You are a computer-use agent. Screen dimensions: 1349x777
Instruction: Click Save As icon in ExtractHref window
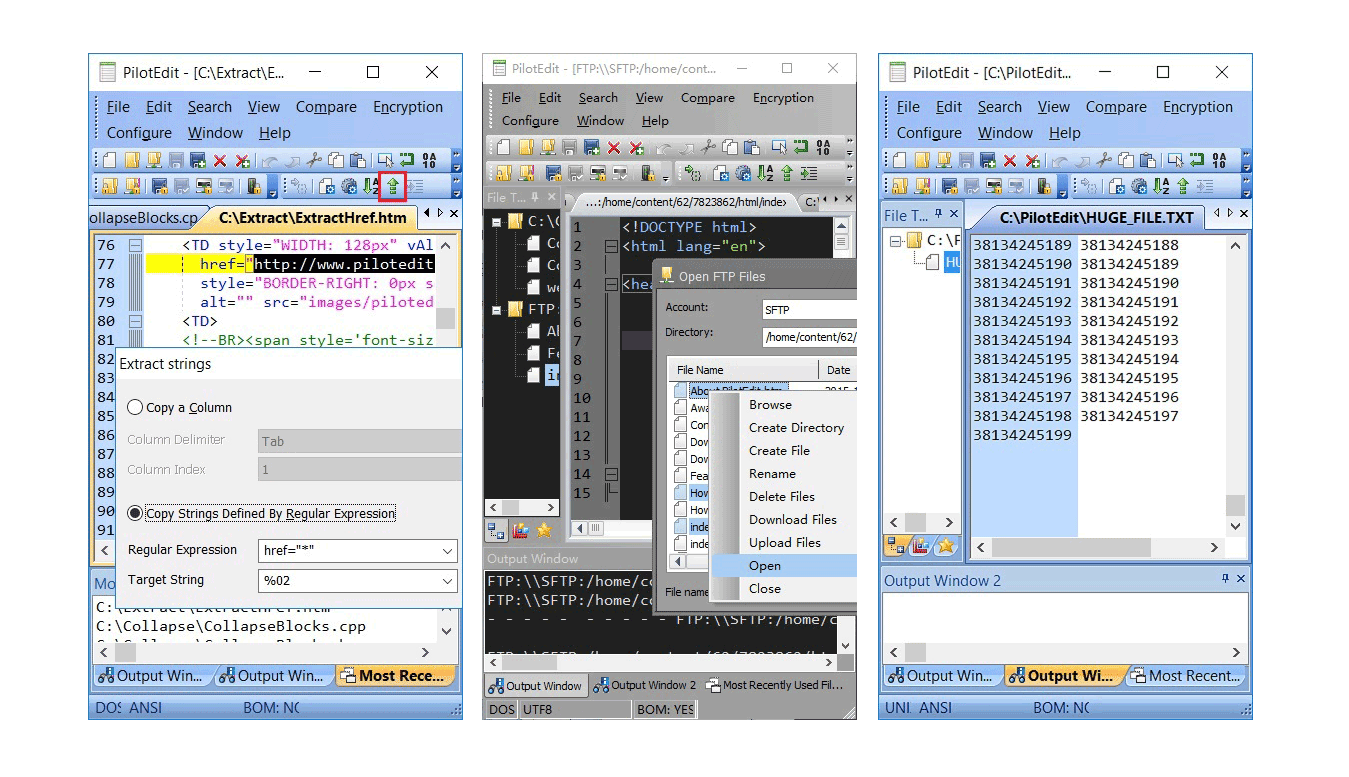[197, 160]
